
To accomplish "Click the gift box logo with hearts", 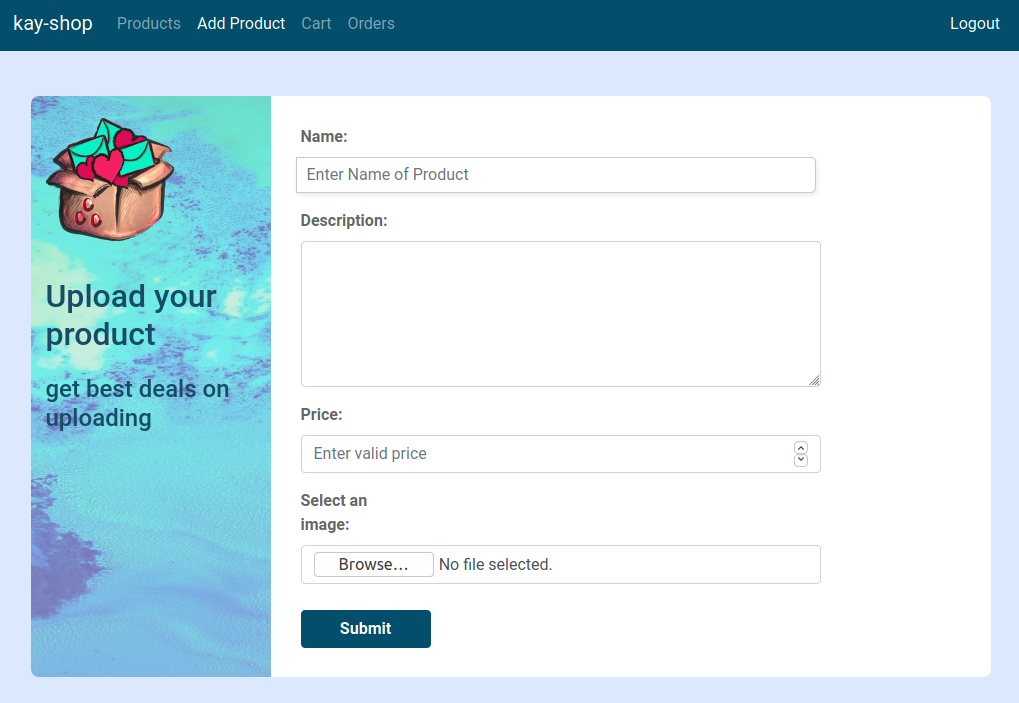I will [x=108, y=179].
